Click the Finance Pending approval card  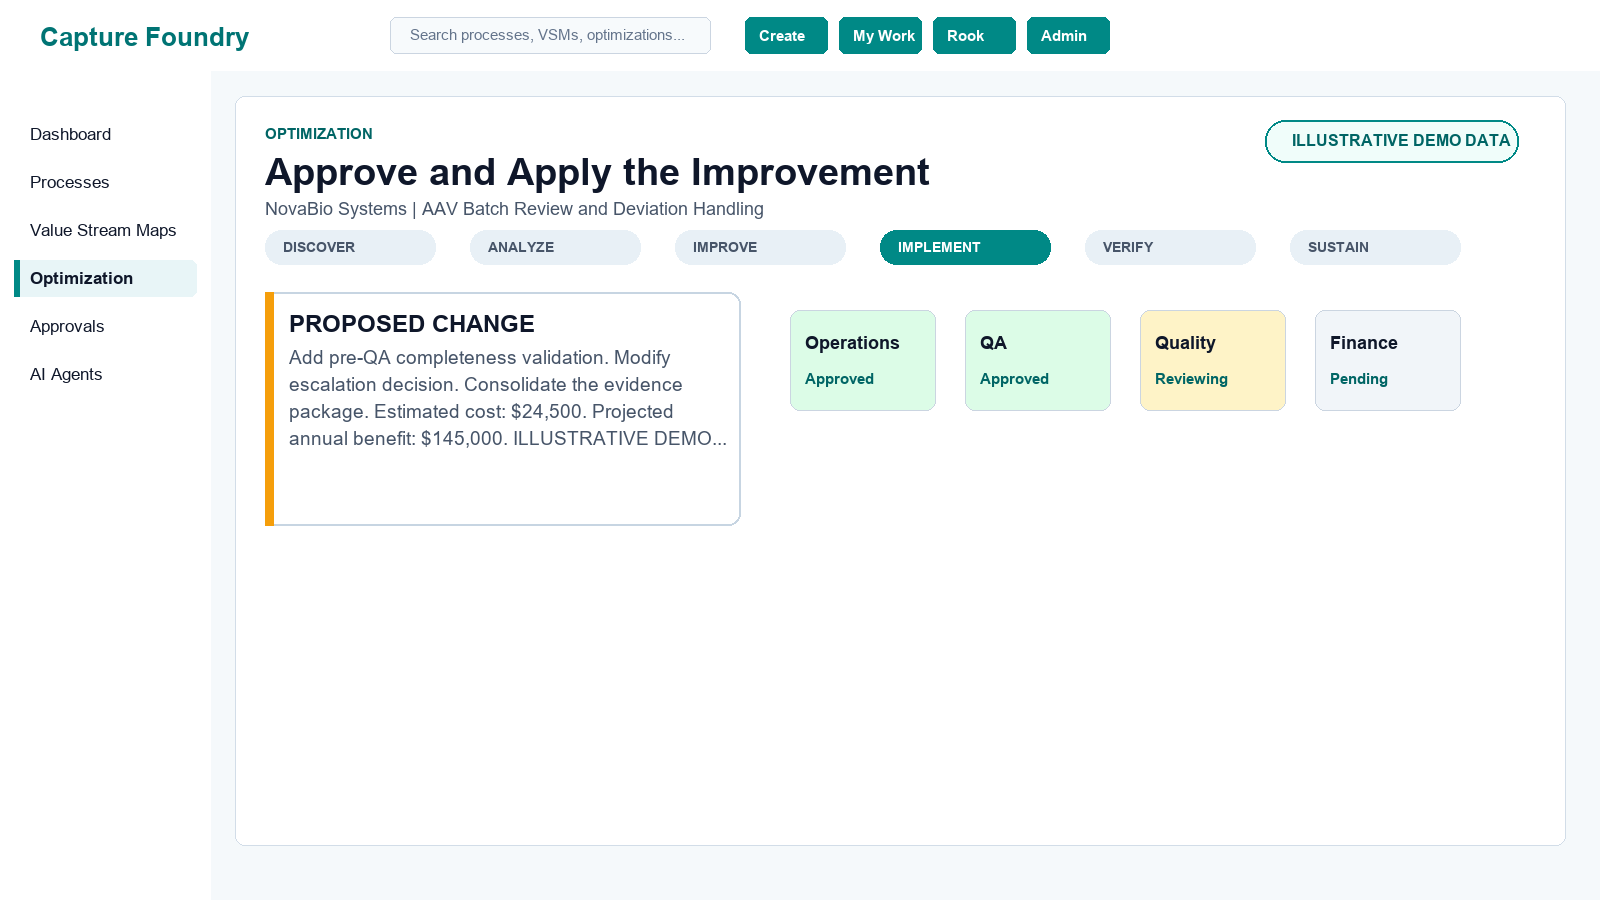(x=1388, y=360)
